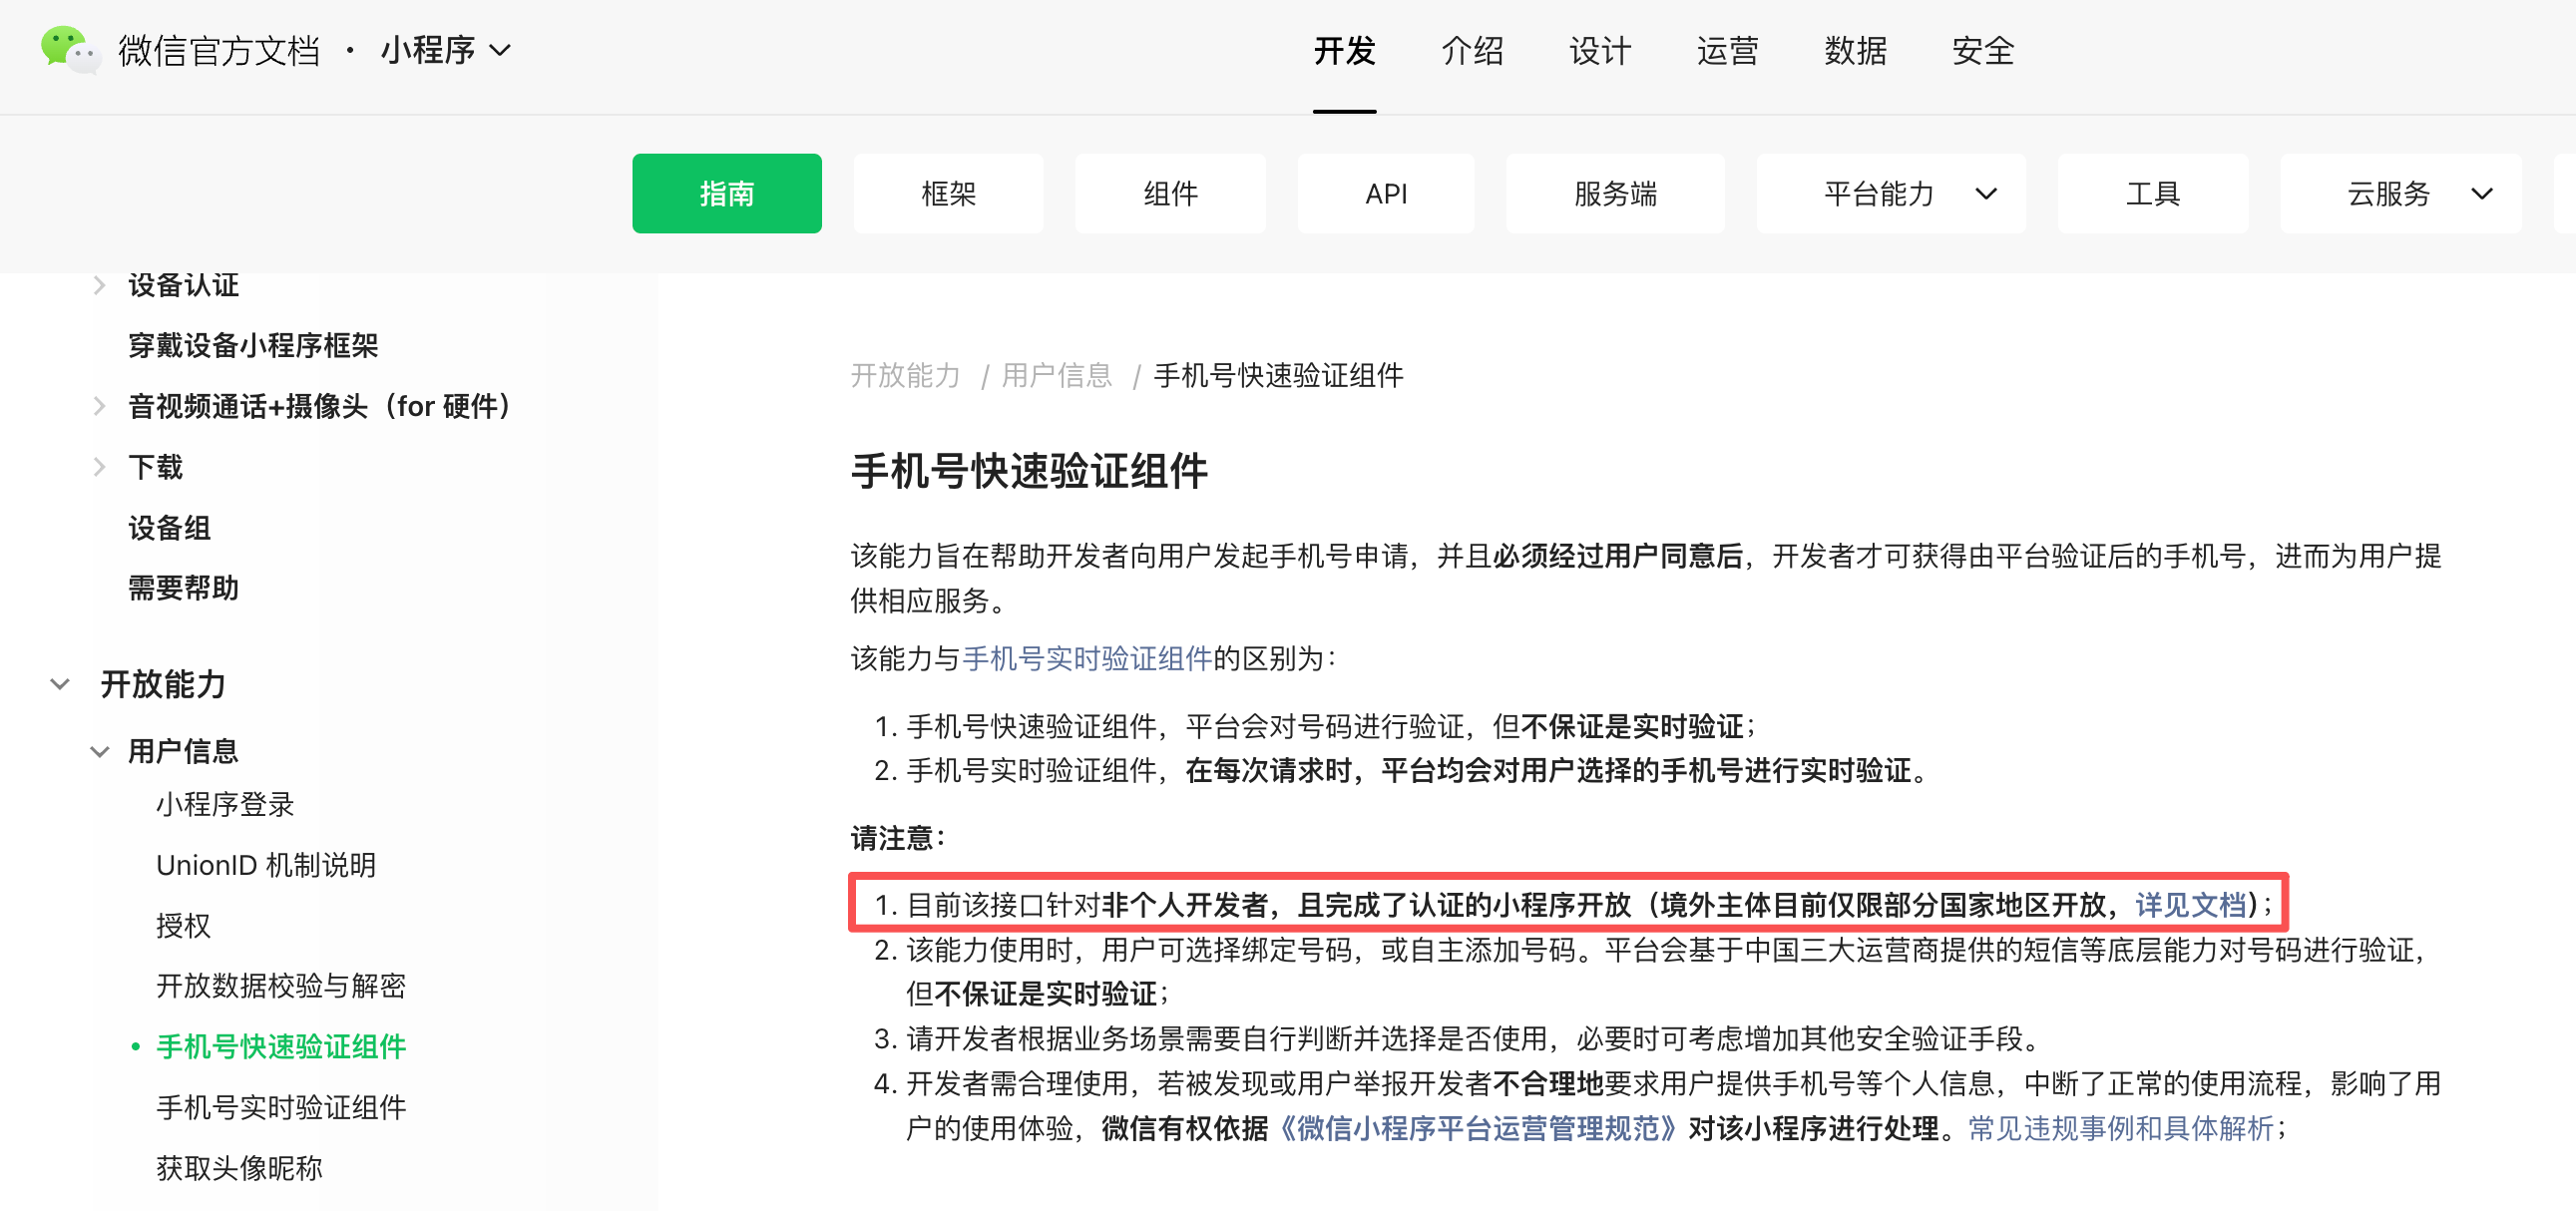Open 获取头像昵称 sidebar item
2576x1211 pixels.
click(x=239, y=1168)
